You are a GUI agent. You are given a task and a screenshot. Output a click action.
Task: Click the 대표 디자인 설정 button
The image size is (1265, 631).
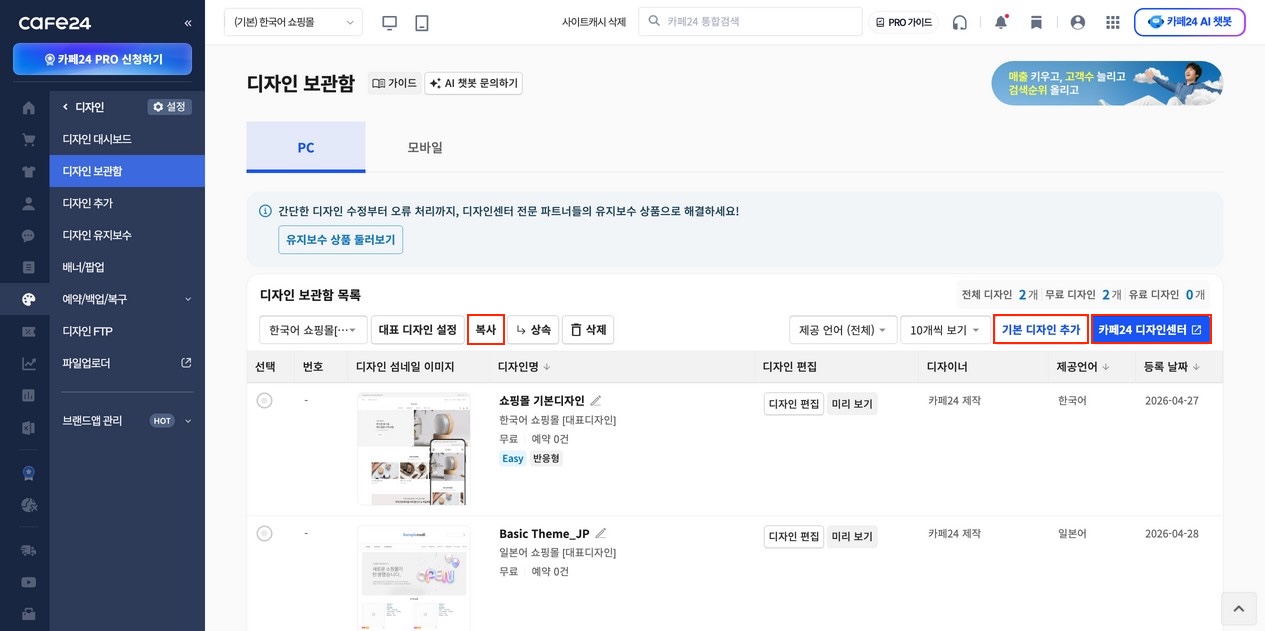coord(417,330)
